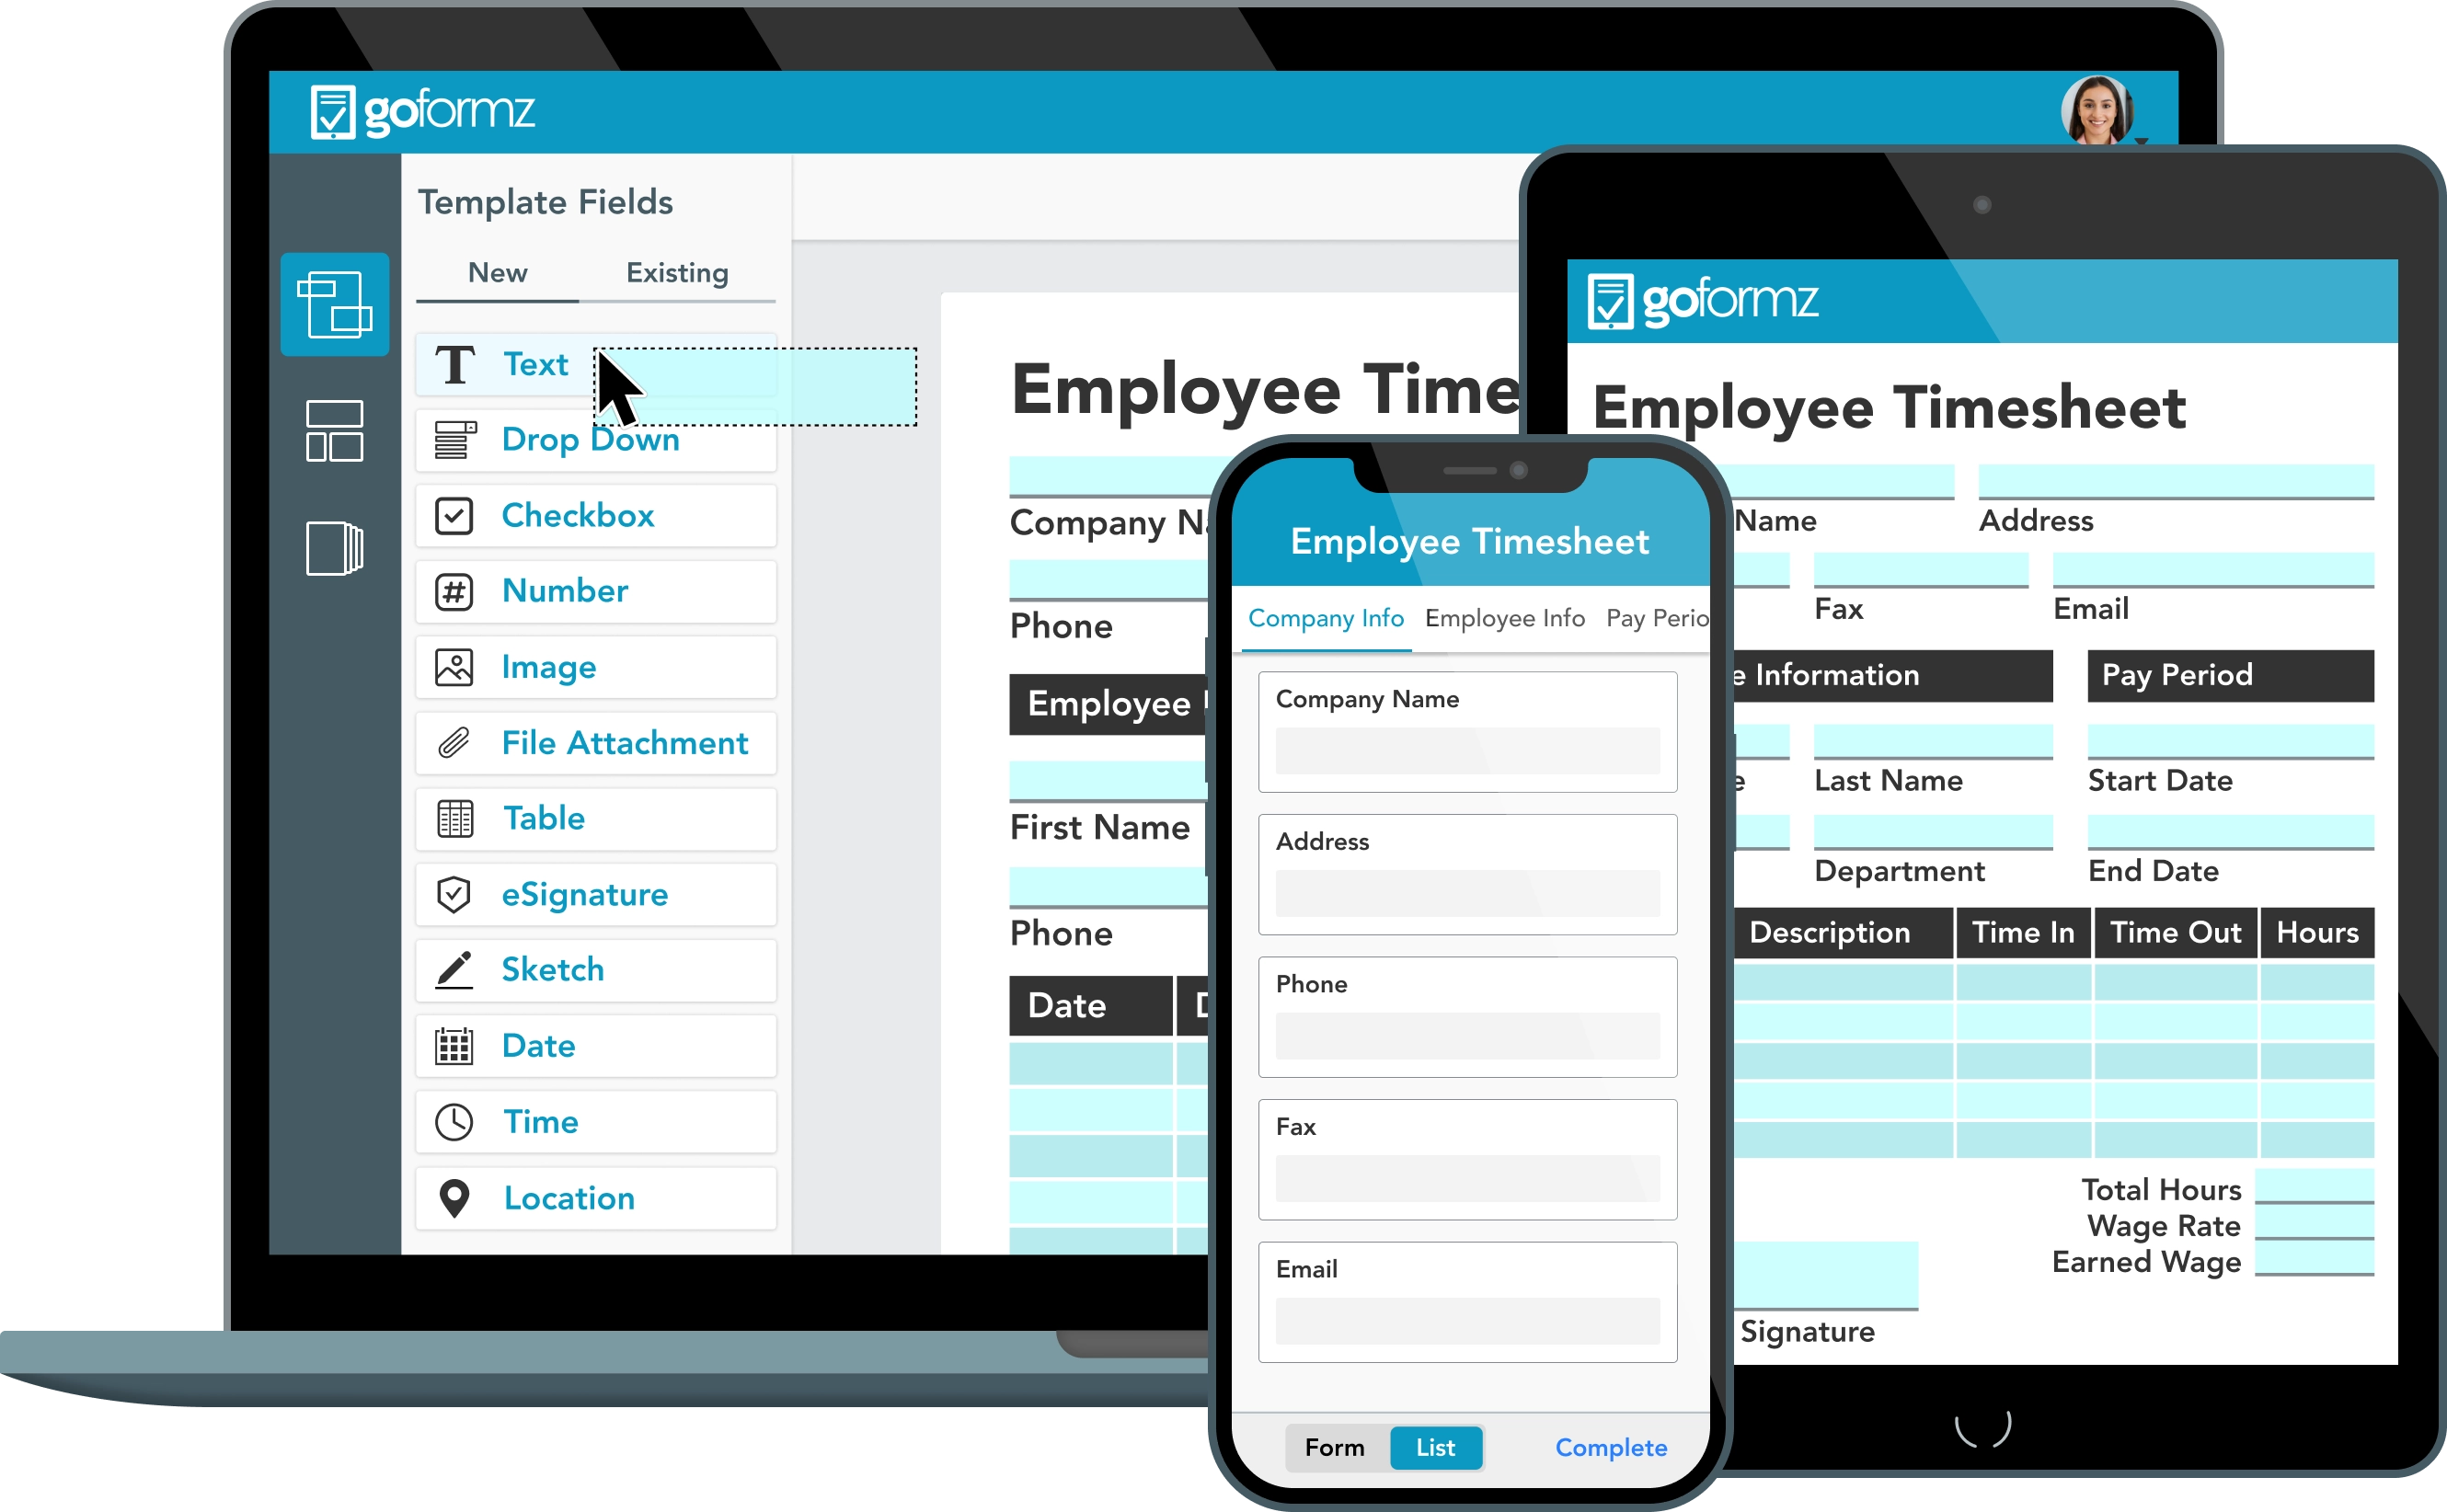Click the GoFormz logo icon

pos(325,110)
